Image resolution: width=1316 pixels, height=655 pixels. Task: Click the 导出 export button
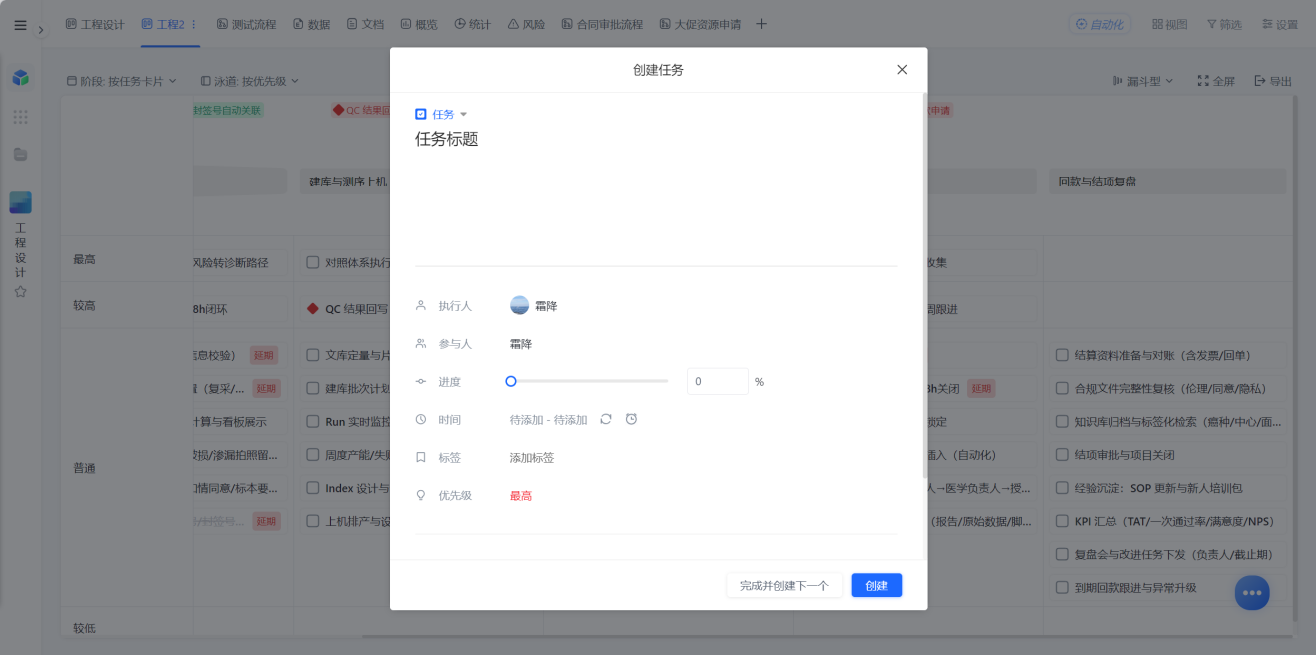click(x=1273, y=81)
